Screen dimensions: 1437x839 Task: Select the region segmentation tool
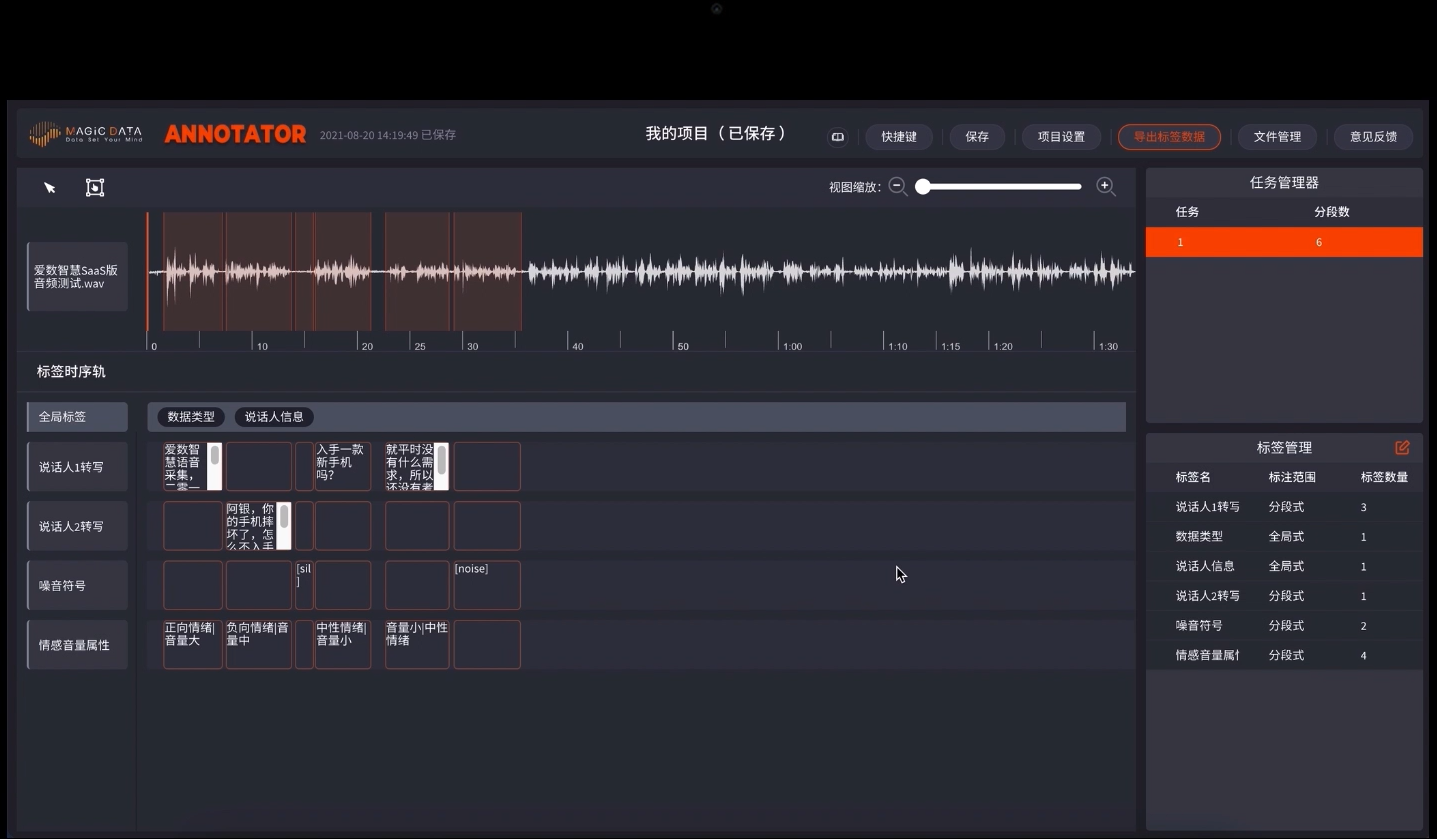[x=95, y=187]
